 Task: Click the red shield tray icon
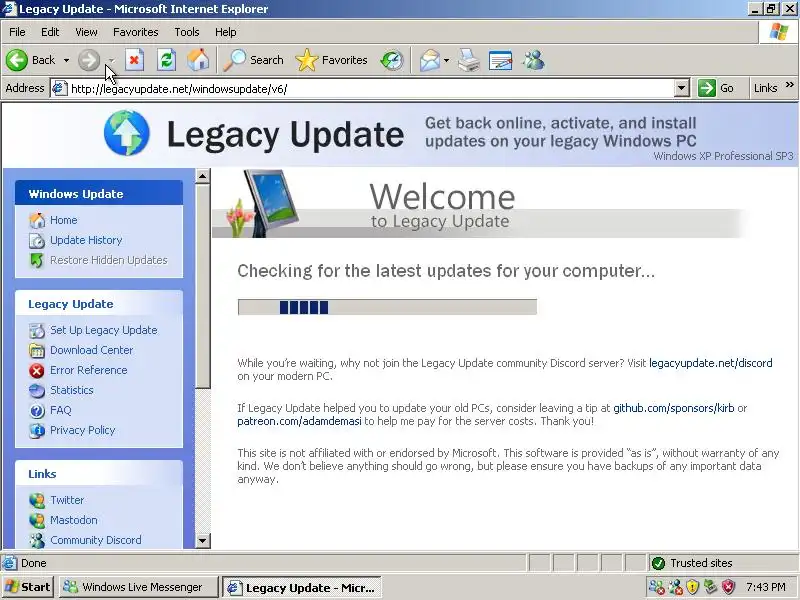click(x=729, y=587)
